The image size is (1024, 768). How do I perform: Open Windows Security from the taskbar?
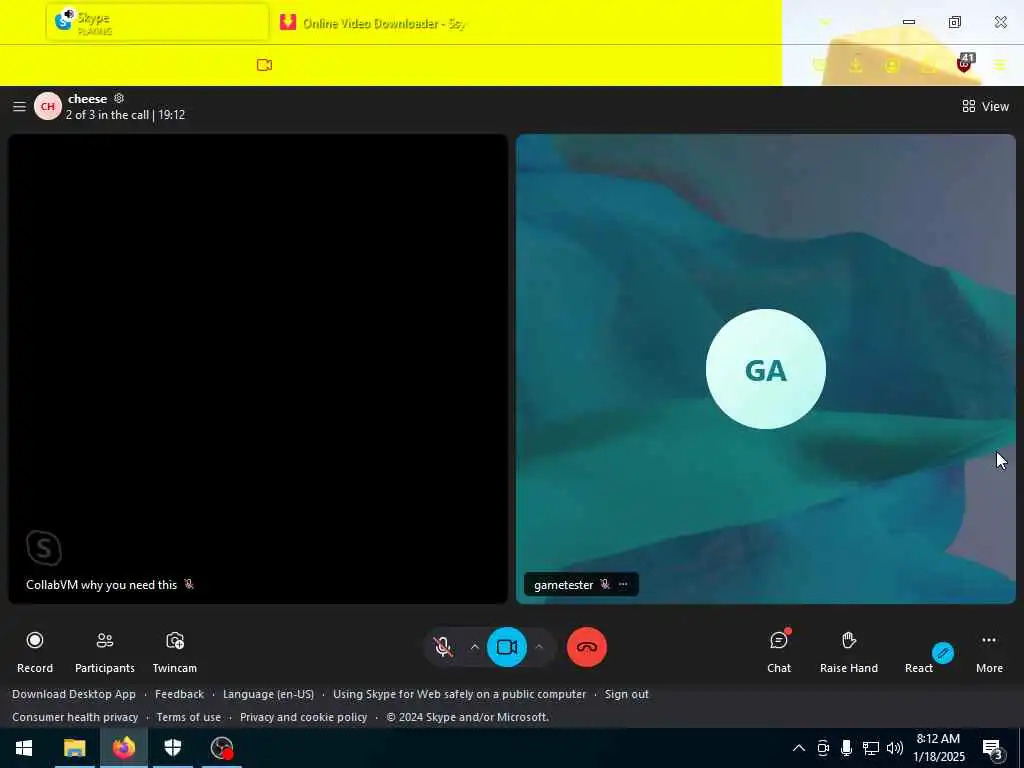tap(172, 748)
